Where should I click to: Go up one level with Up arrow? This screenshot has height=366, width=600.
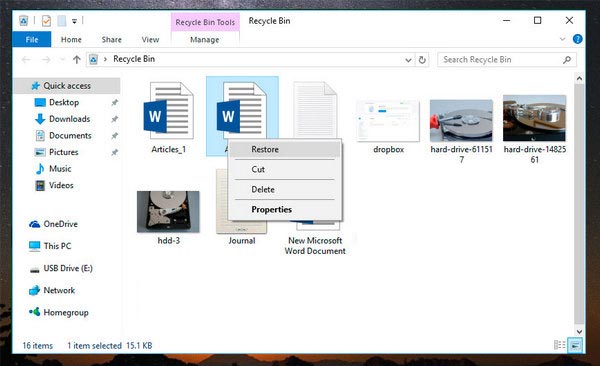[x=77, y=60]
